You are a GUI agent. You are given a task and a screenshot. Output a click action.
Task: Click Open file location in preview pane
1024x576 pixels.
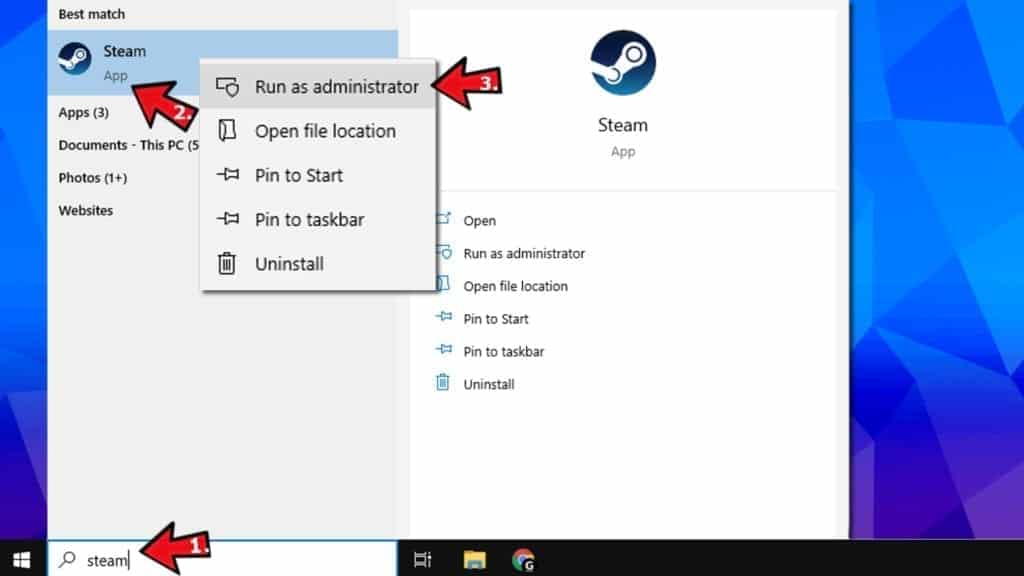[x=515, y=286]
